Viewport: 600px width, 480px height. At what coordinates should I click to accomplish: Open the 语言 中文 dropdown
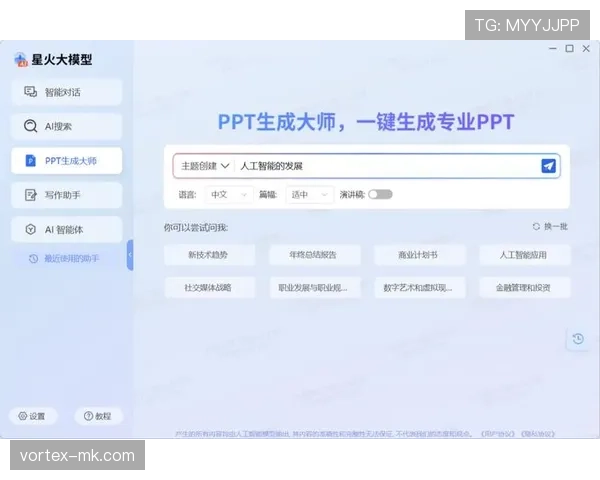click(x=229, y=194)
